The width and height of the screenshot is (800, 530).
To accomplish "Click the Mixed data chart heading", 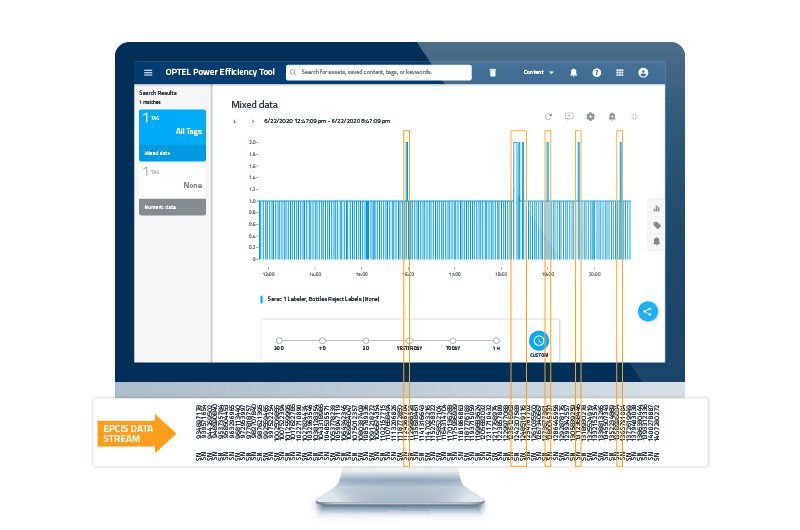I will [x=255, y=105].
